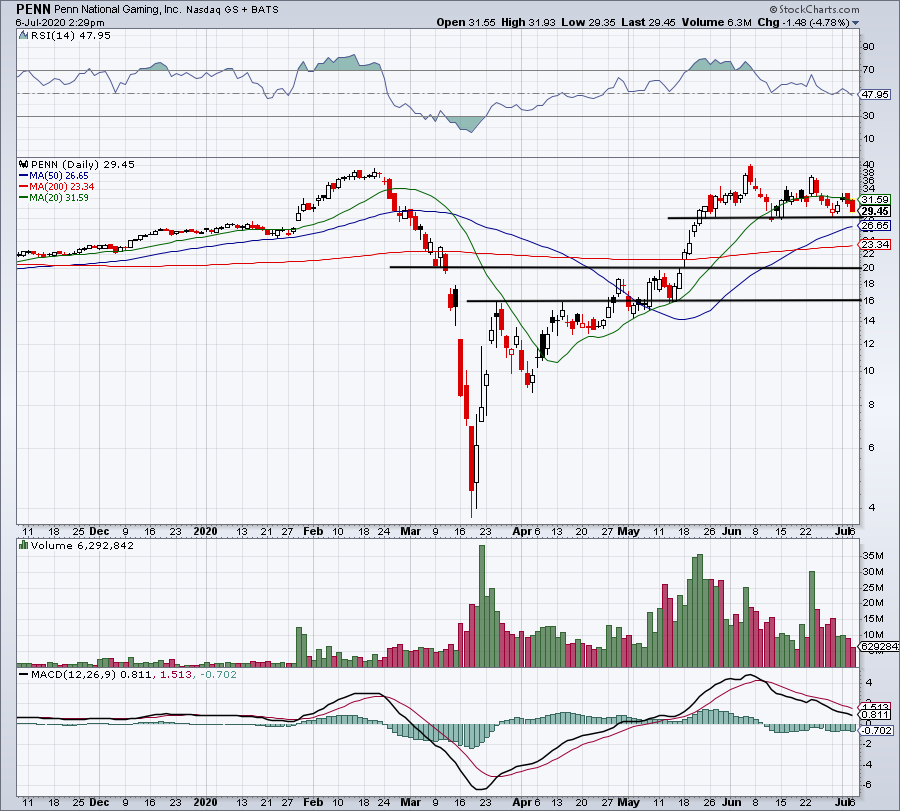Click the PENN (Daily) 29.45 legend text

coord(83,164)
